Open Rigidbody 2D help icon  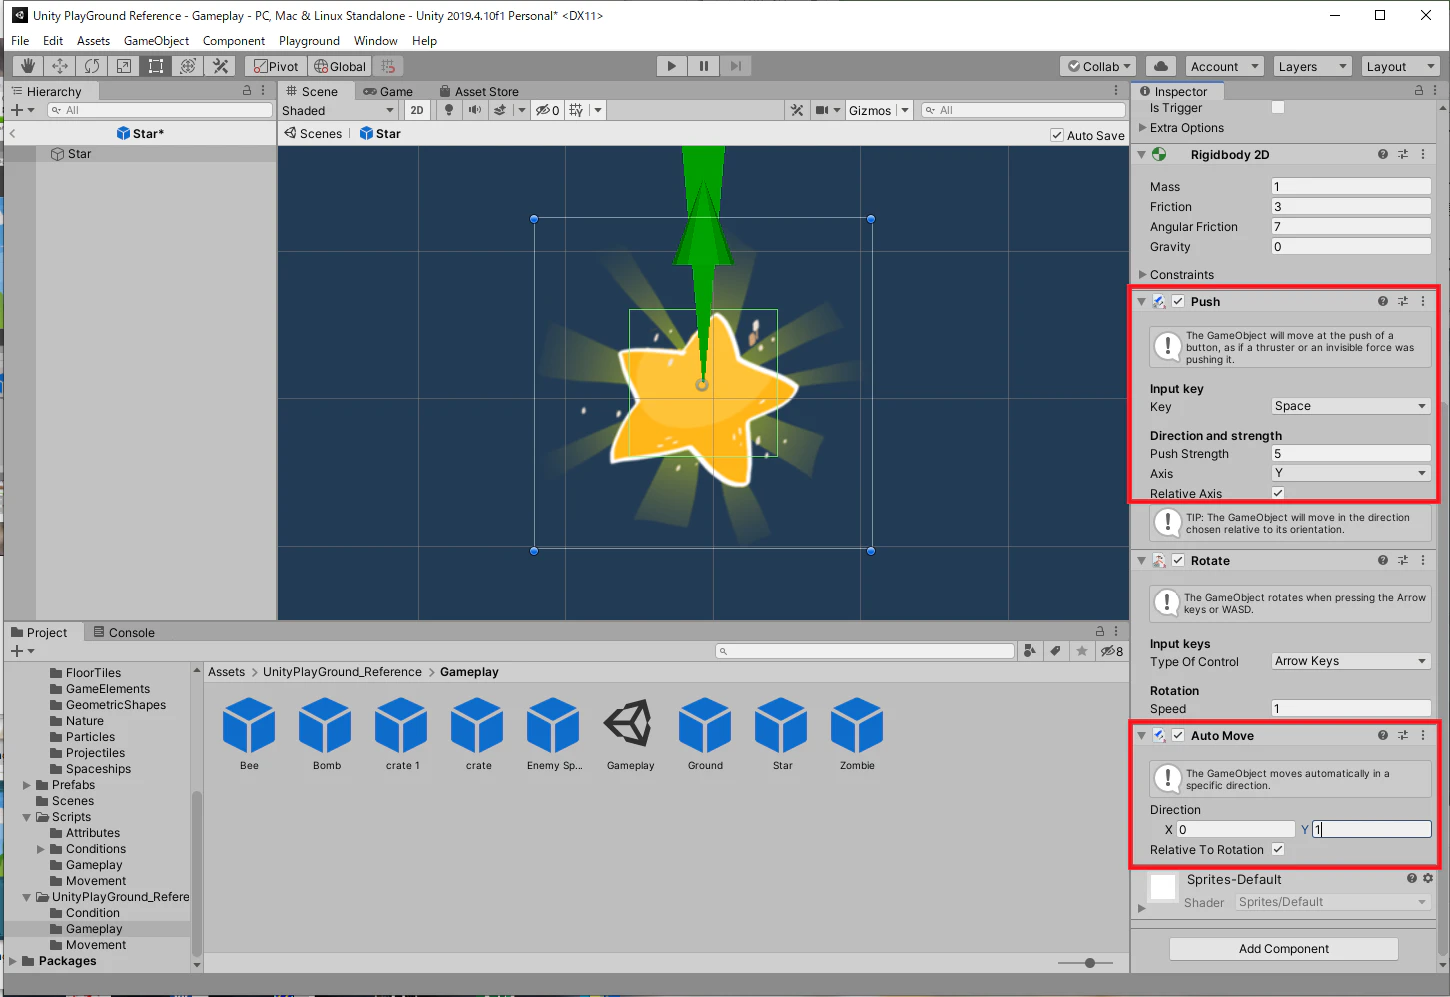[1382, 154]
